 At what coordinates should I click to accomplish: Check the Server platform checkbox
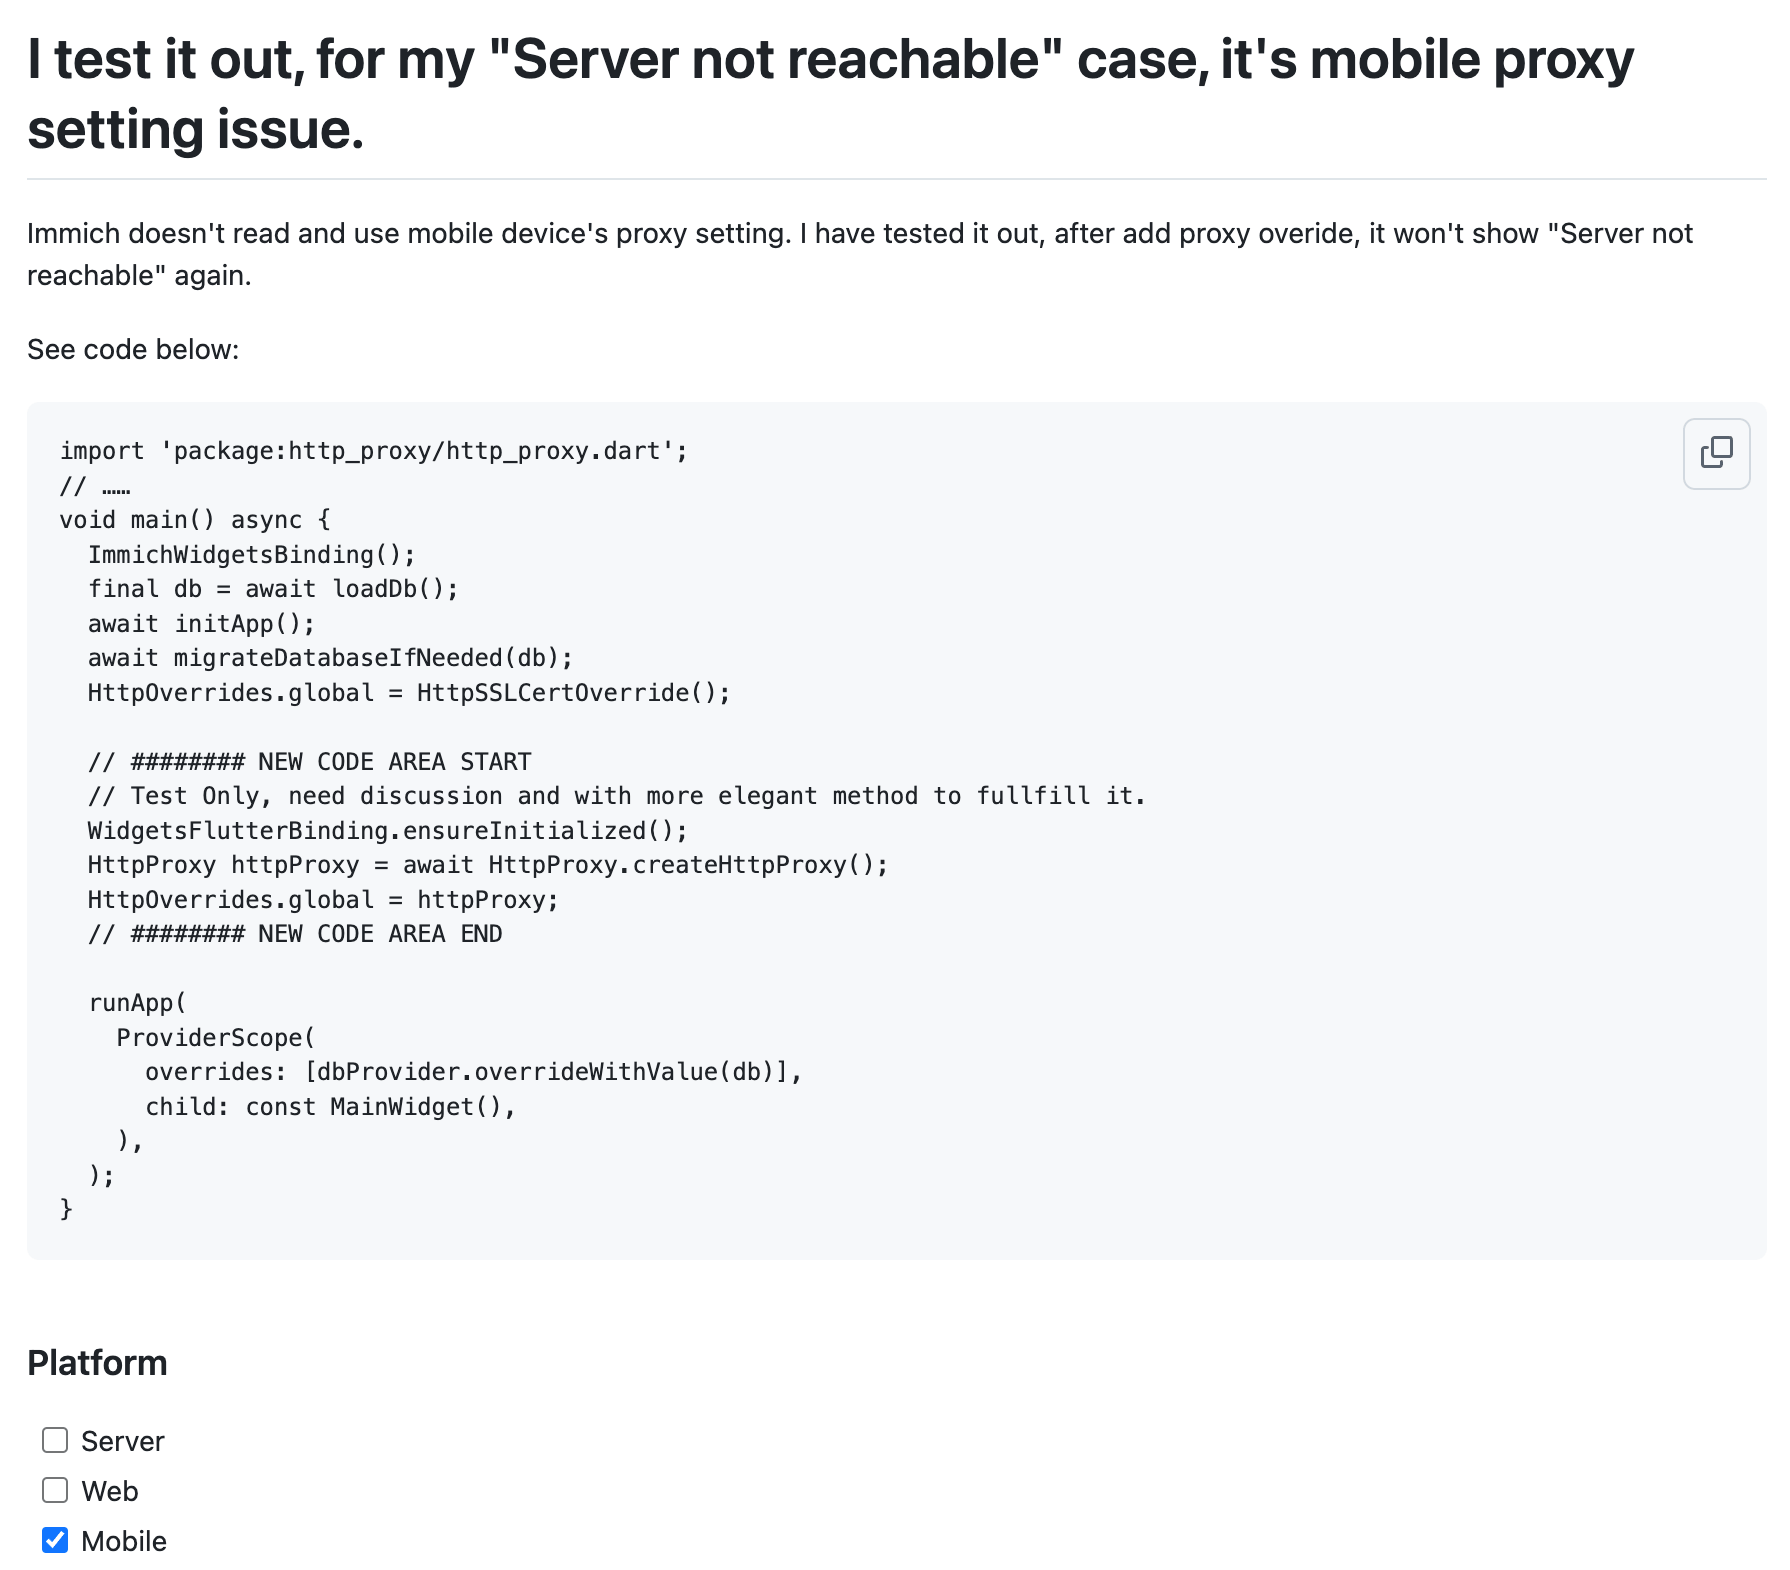coord(55,1440)
